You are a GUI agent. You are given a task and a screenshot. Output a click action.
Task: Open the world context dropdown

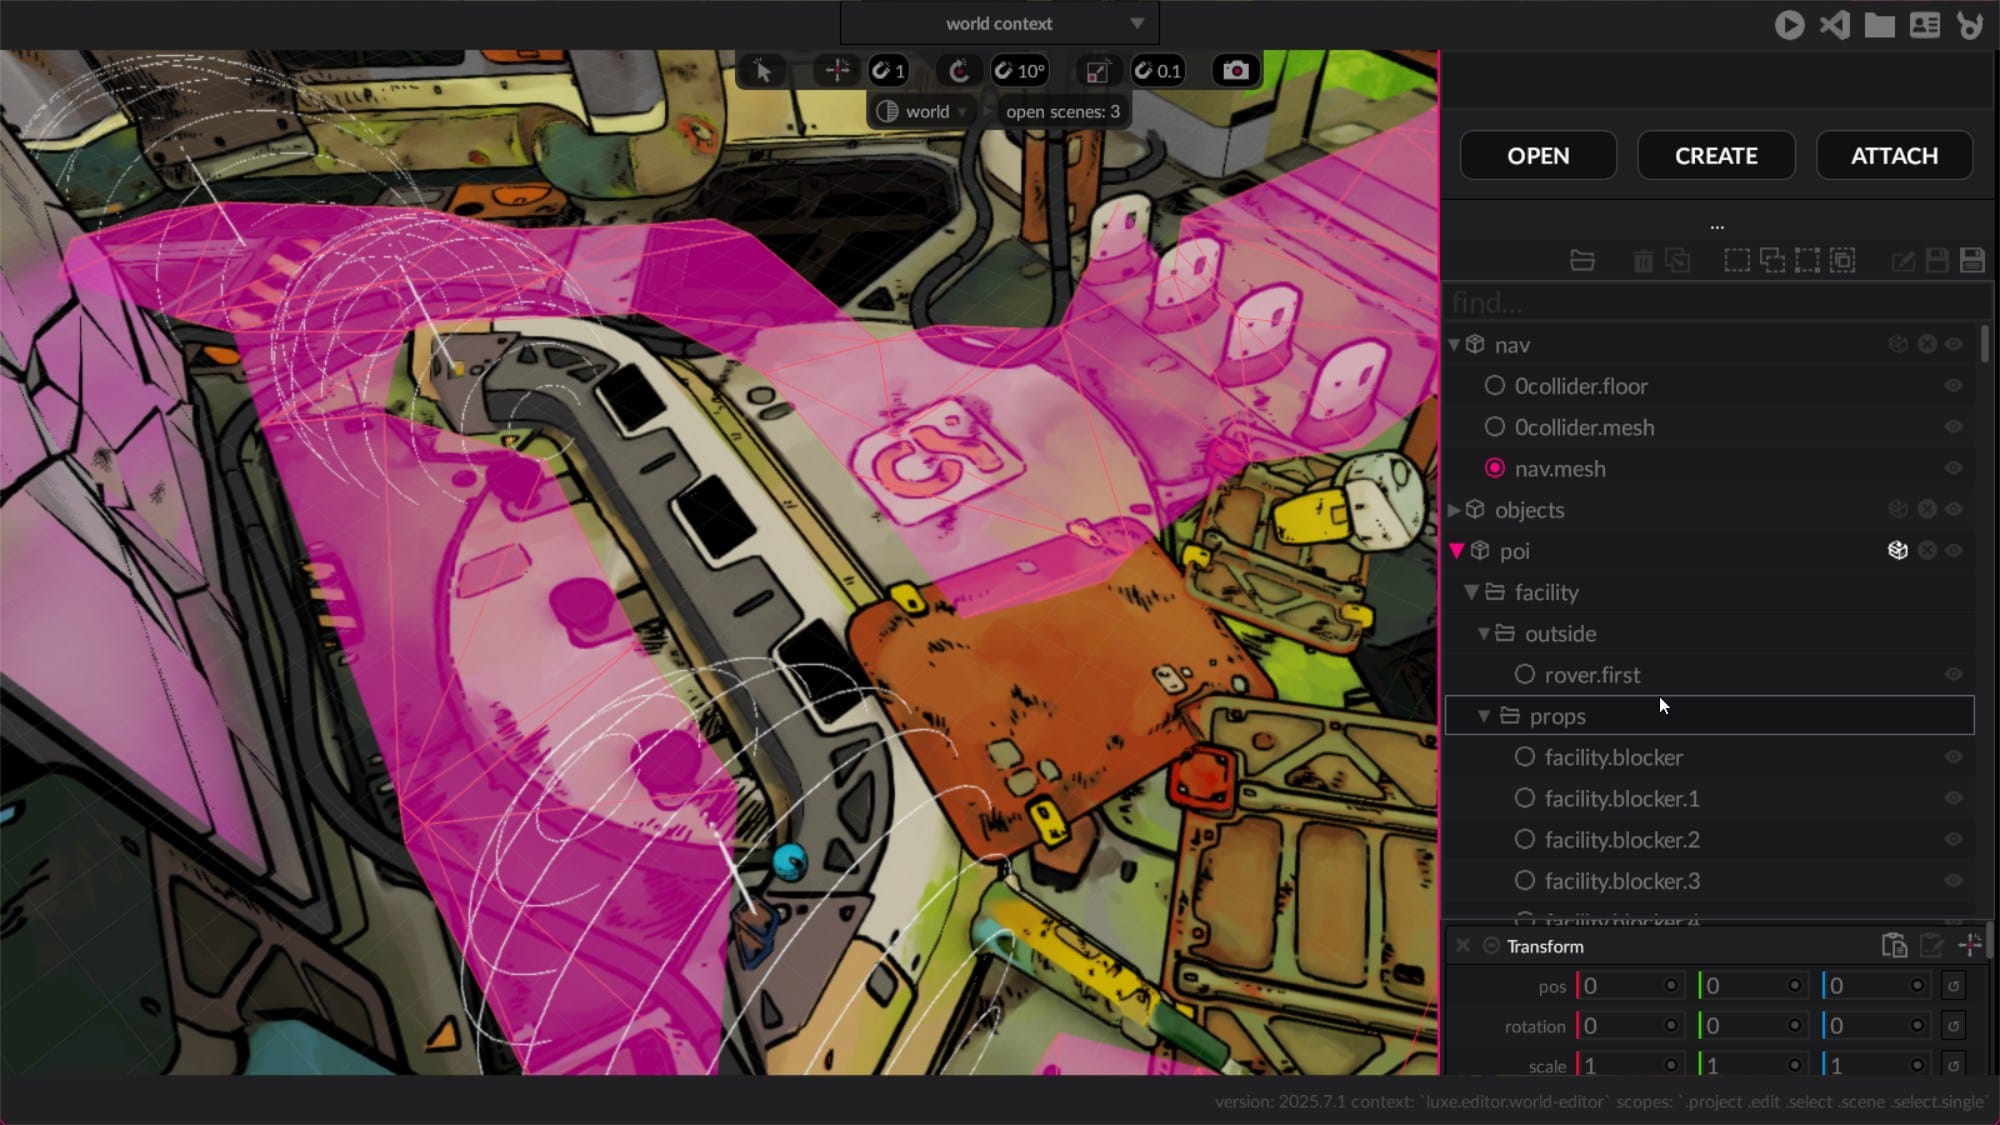(1000, 24)
